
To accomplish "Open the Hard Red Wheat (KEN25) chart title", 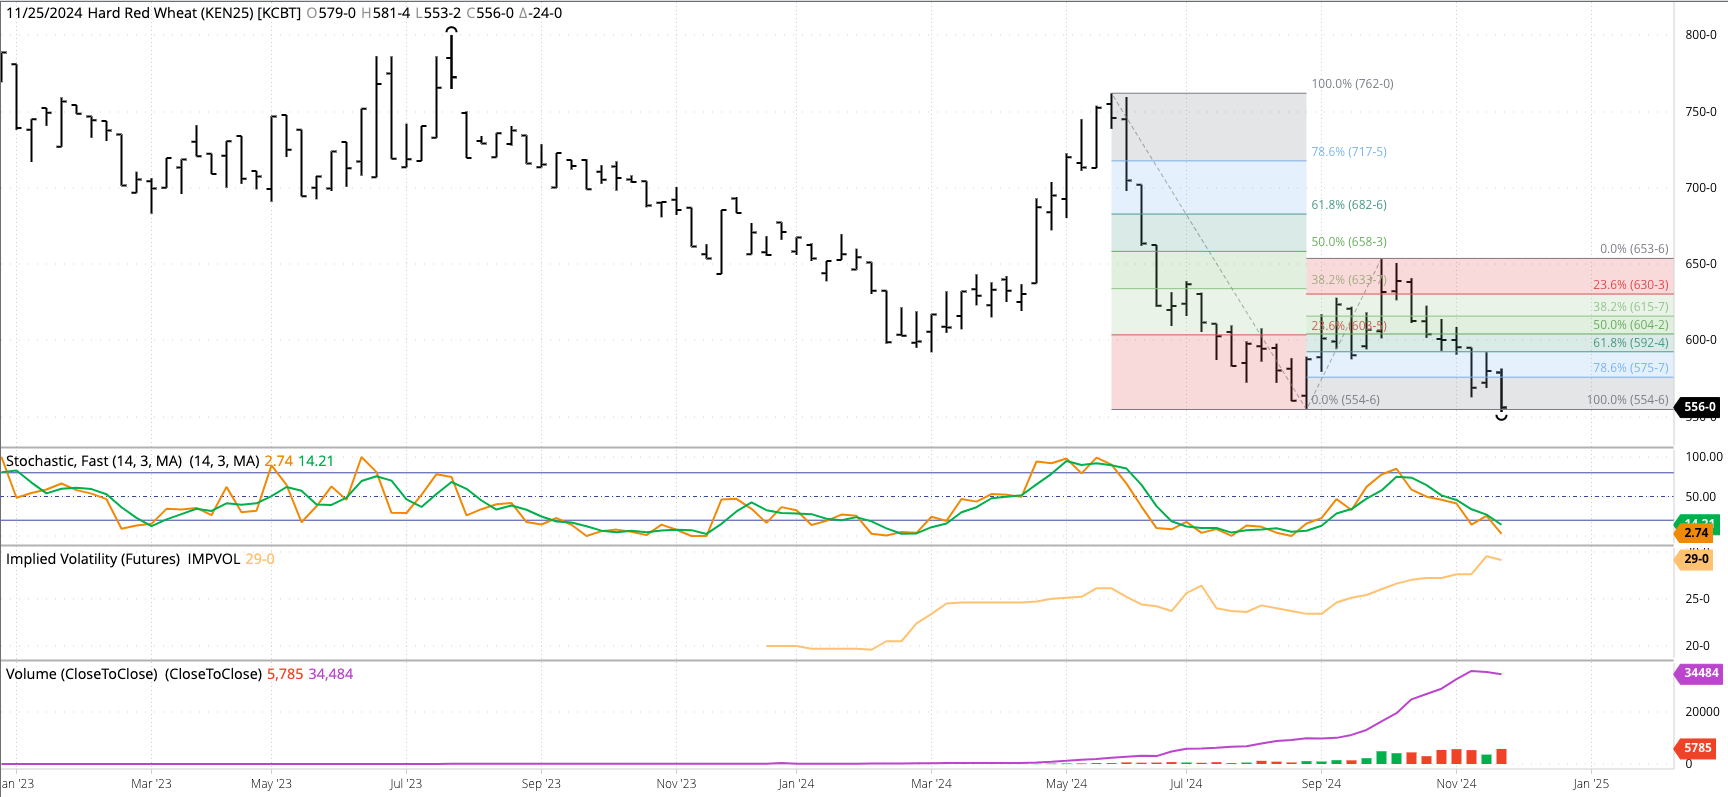I will pos(153,13).
